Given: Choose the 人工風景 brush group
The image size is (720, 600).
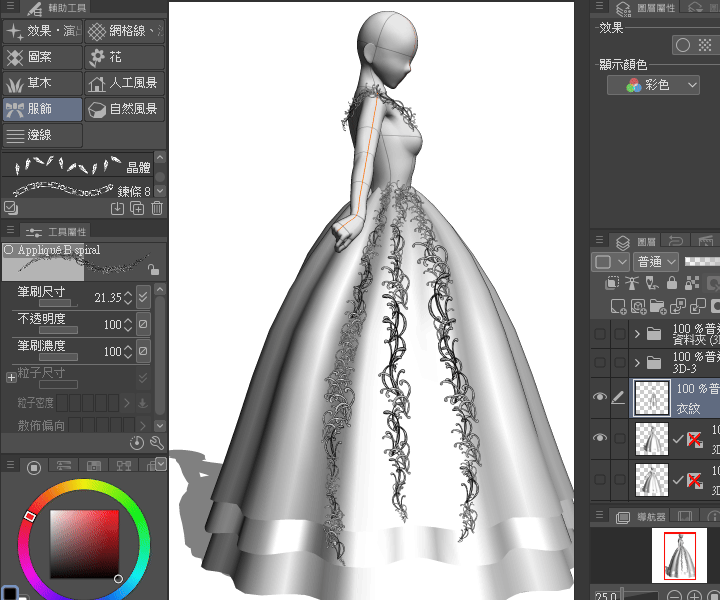Looking at the screenshot, I should [x=124, y=83].
